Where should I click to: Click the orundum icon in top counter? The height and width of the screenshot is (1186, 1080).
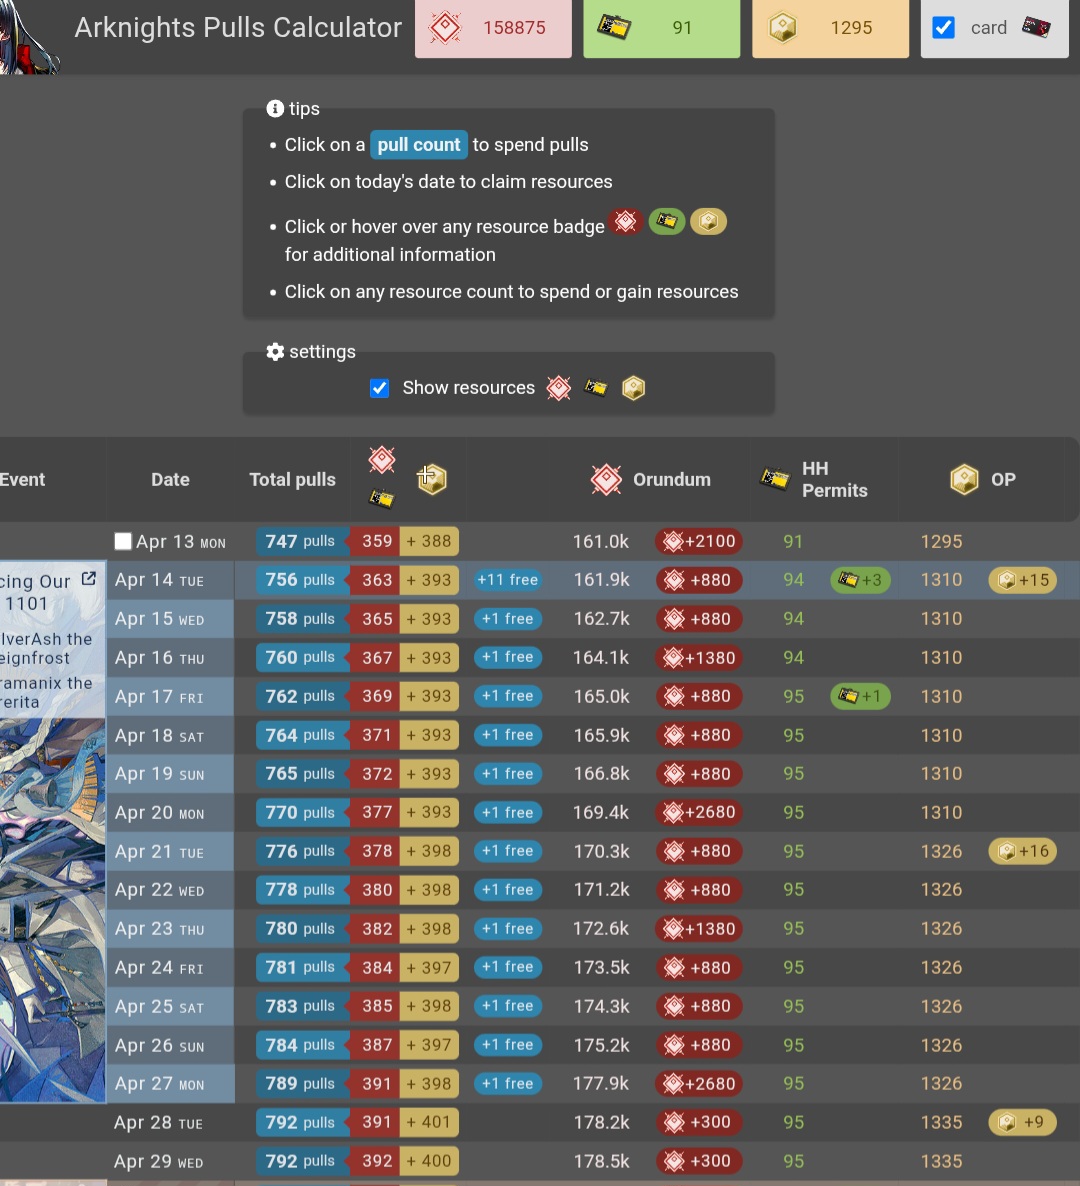(x=445, y=27)
